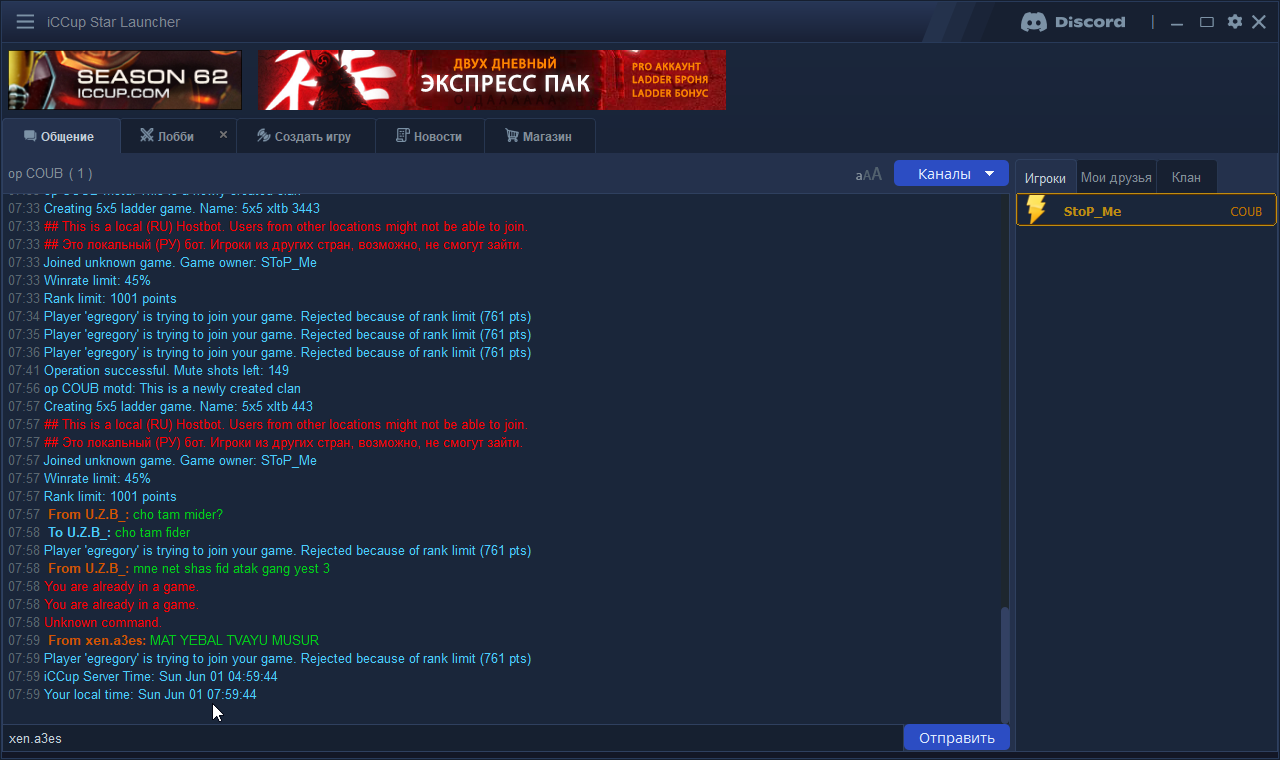Open the Магазин tab
Image resolution: width=1280 pixels, height=760 pixels.
click(539, 136)
